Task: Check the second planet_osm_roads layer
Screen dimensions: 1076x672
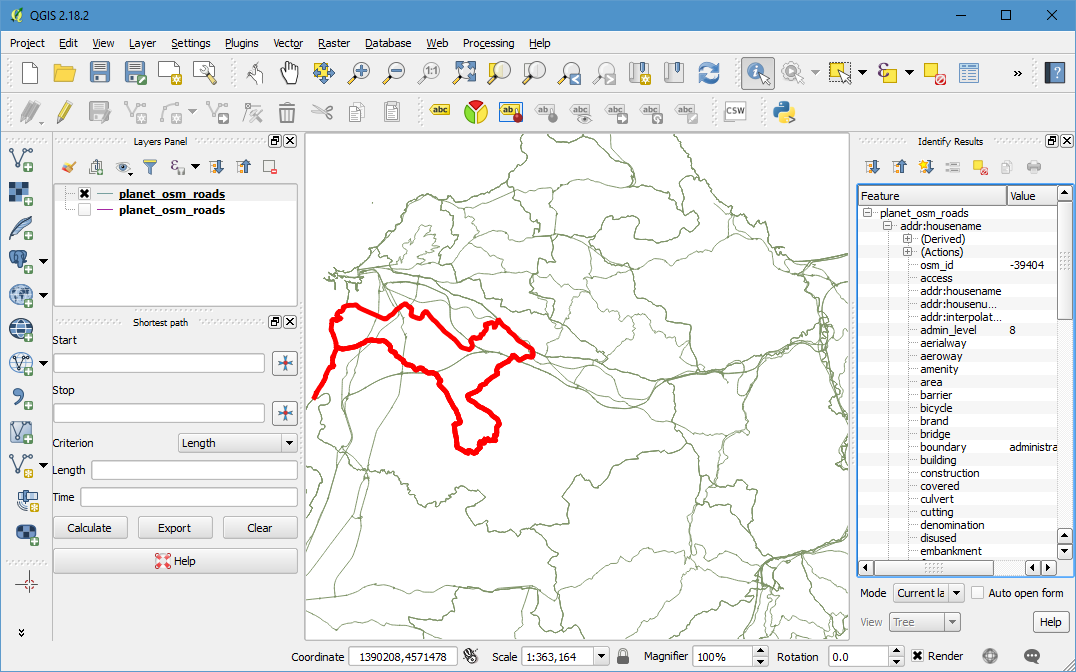Action: coord(84,210)
